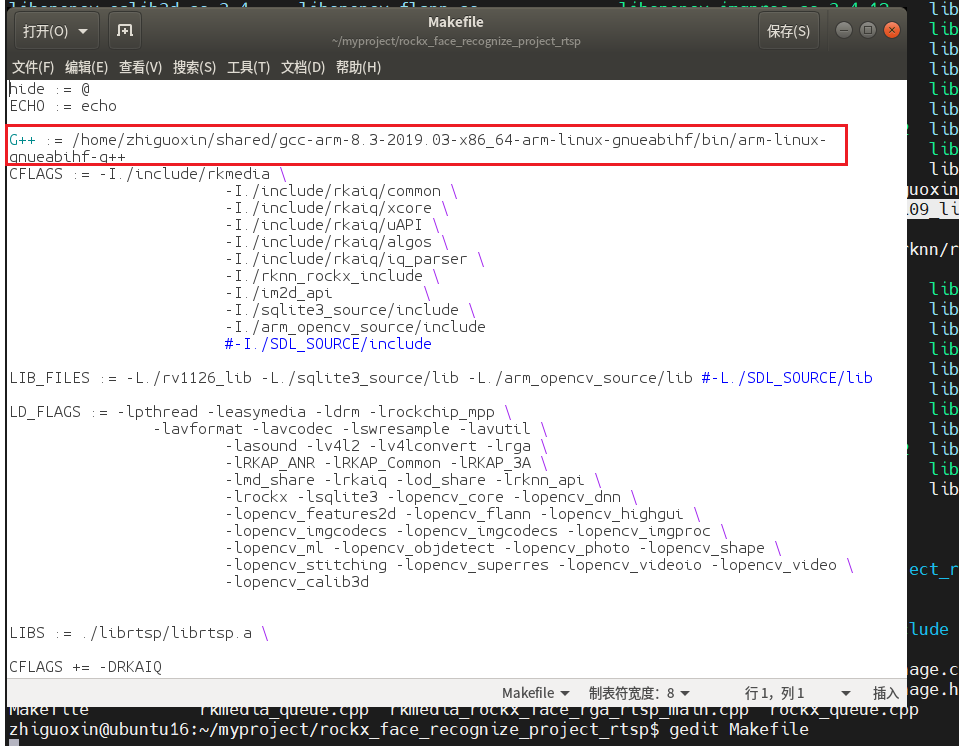Screen dimensions: 959x746
Task: Click 'CFLAGS := -I./include/rkmedia' line
Action: tap(147, 174)
